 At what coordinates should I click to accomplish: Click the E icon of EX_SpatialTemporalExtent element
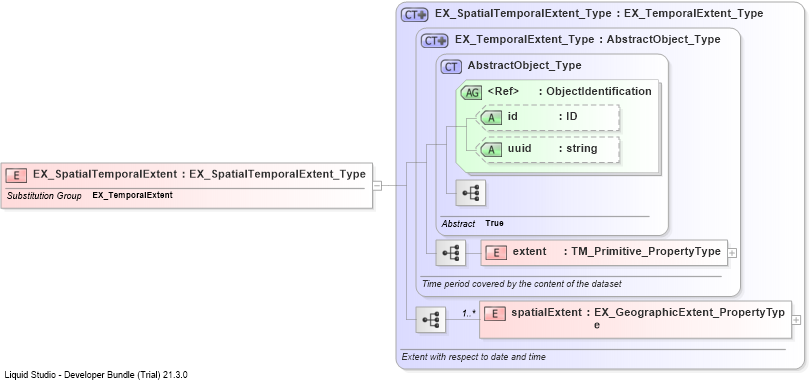click(17, 175)
